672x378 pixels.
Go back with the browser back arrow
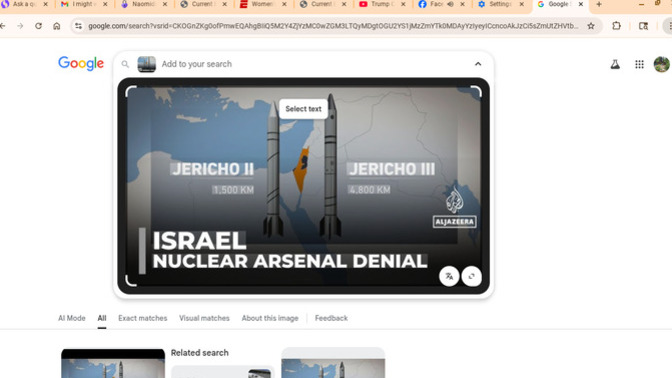3,26
